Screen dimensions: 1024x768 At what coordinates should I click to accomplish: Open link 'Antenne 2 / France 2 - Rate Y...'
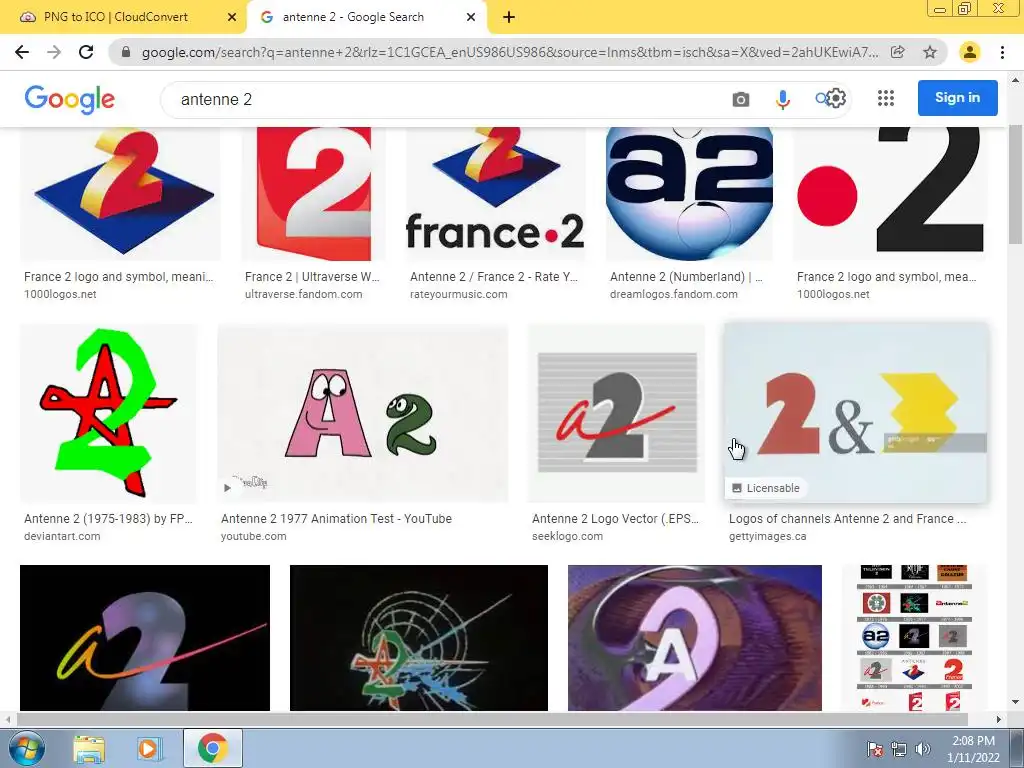click(494, 277)
